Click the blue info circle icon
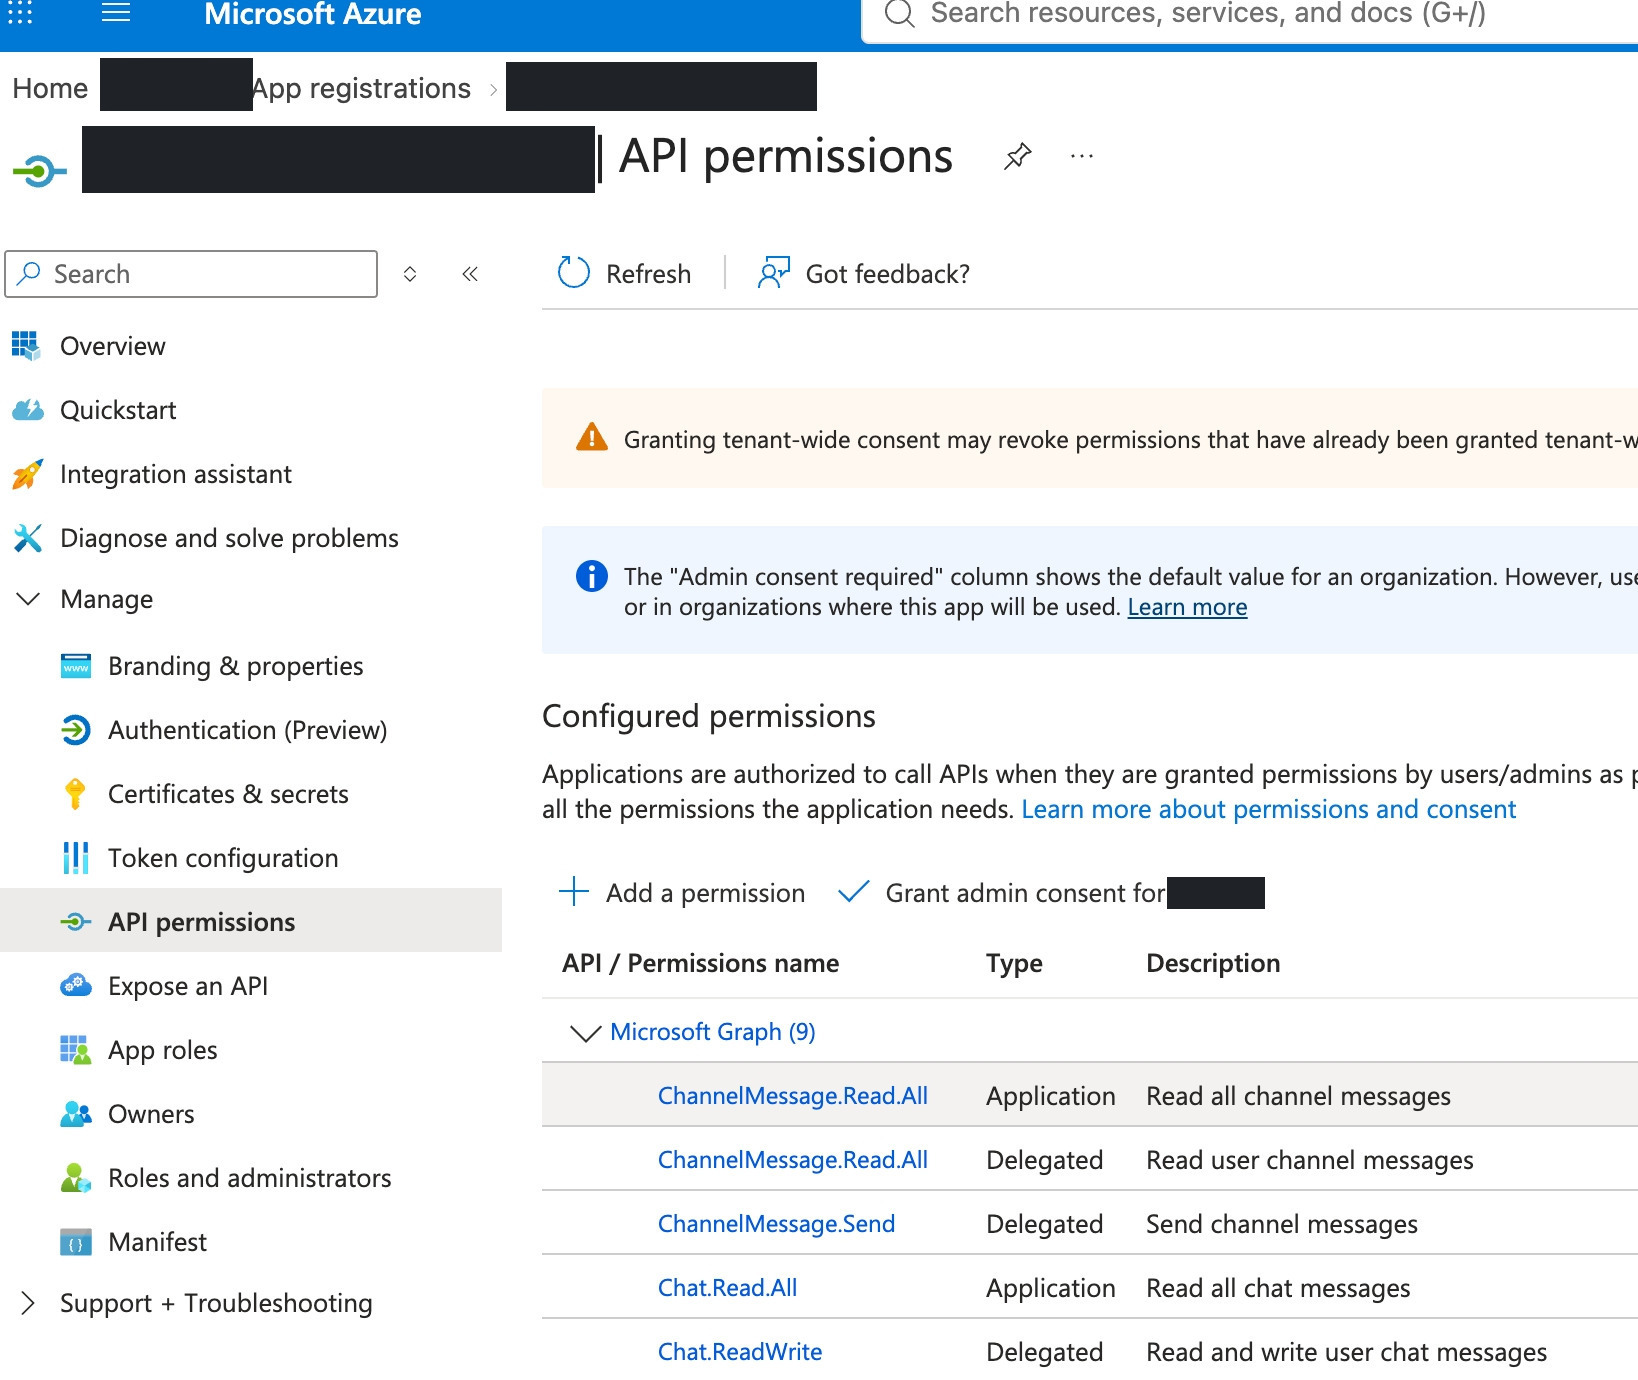 click(592, 576)
